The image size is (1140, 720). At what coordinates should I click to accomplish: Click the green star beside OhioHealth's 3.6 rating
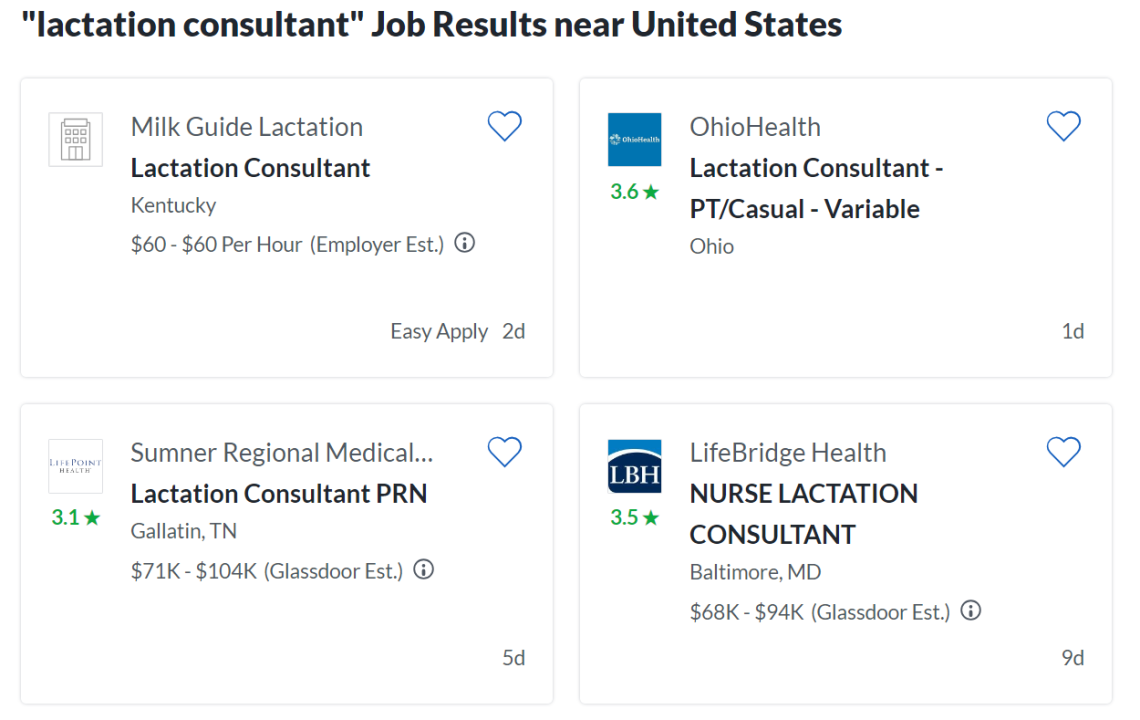(651, 192)
